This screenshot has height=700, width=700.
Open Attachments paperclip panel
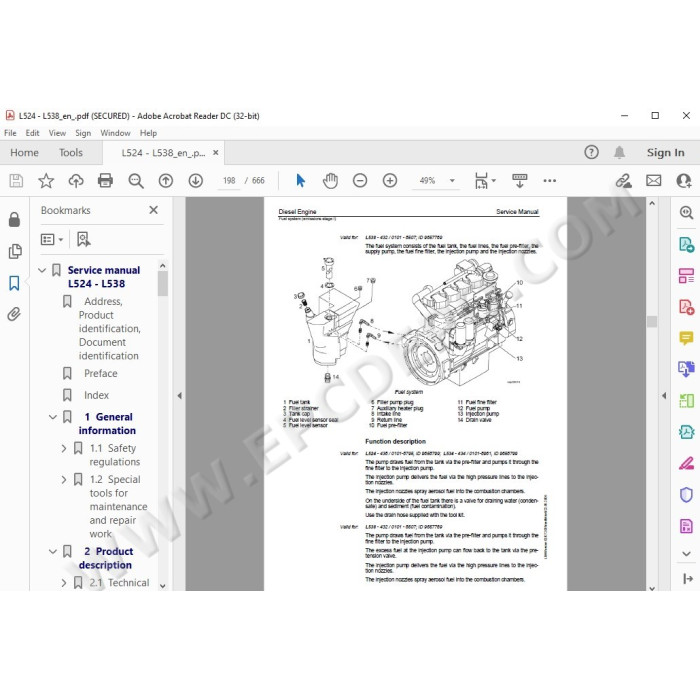(x=14, y=314)
